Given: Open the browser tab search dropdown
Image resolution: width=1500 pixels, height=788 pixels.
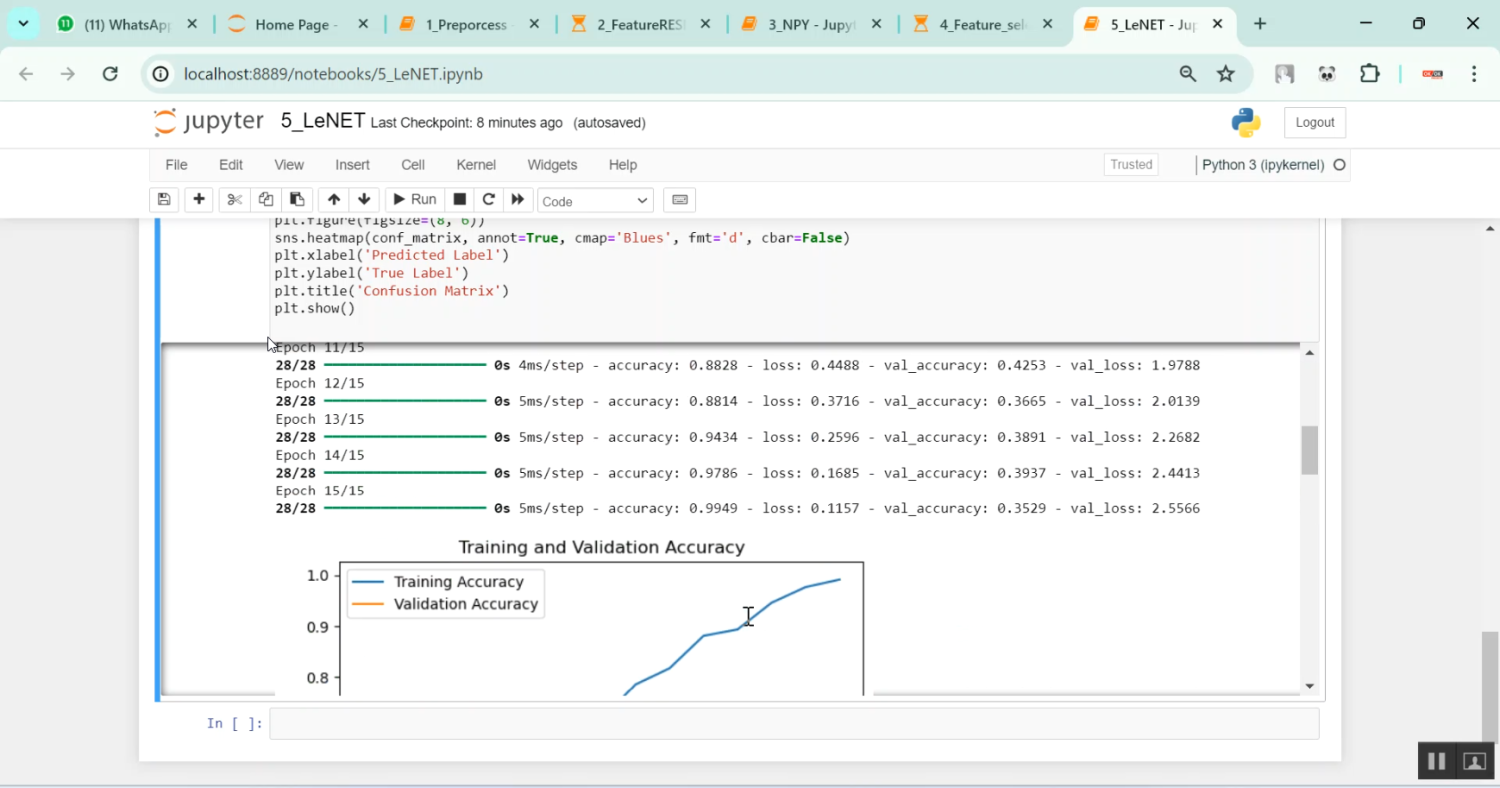Looking at the screenshot, I should [23, 24].
